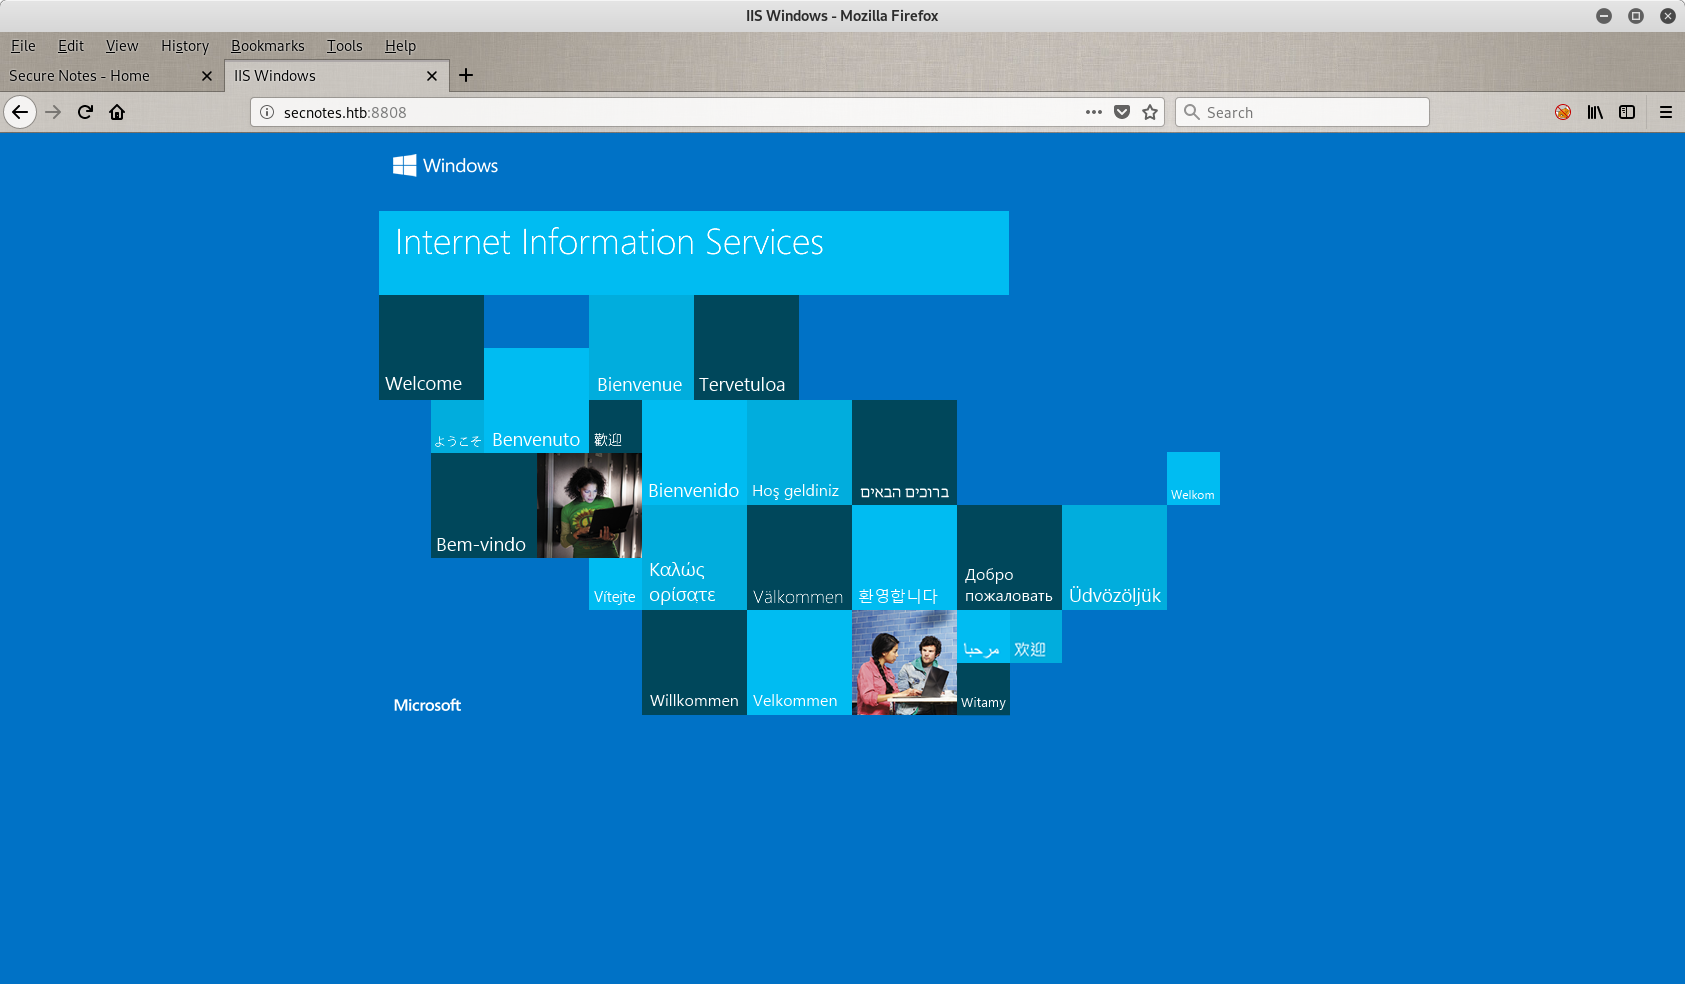Image resolution: width=1685 pixels, height=984 pixels.
Task: Click the Back navigation arrow
Action: [20, 112]
